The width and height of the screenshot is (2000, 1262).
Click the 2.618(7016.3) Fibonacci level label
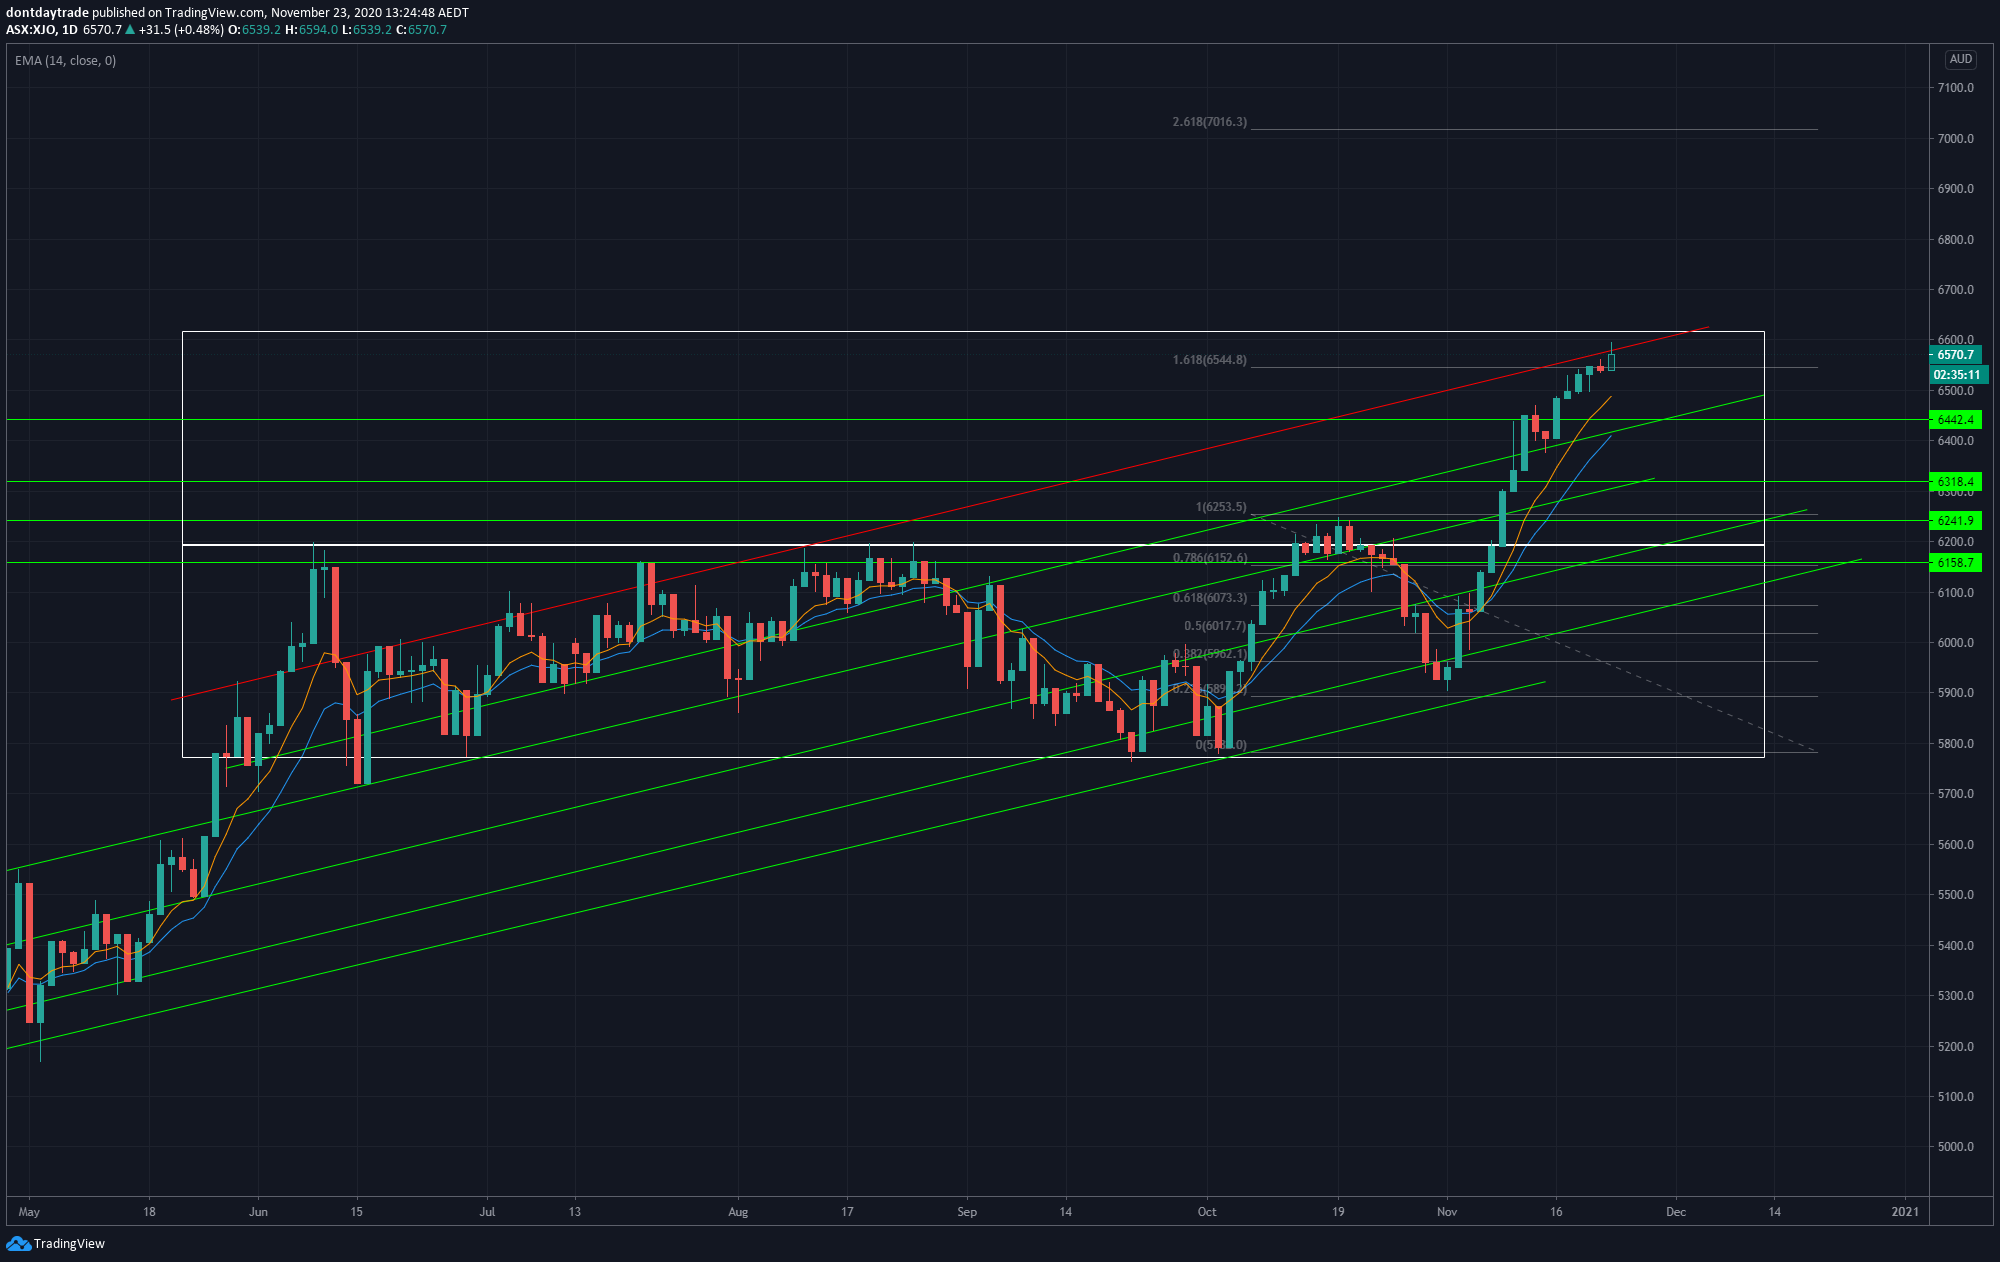[1209, 122]
